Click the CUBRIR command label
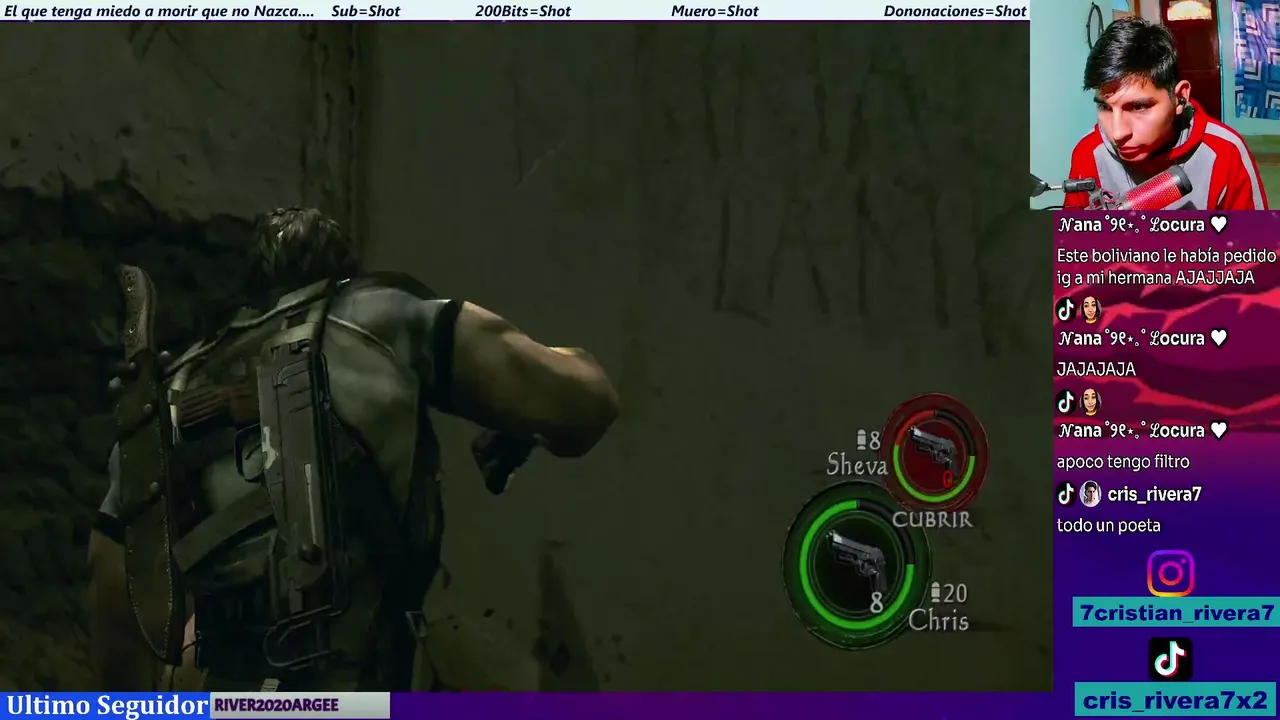 (x=932, y=519)
